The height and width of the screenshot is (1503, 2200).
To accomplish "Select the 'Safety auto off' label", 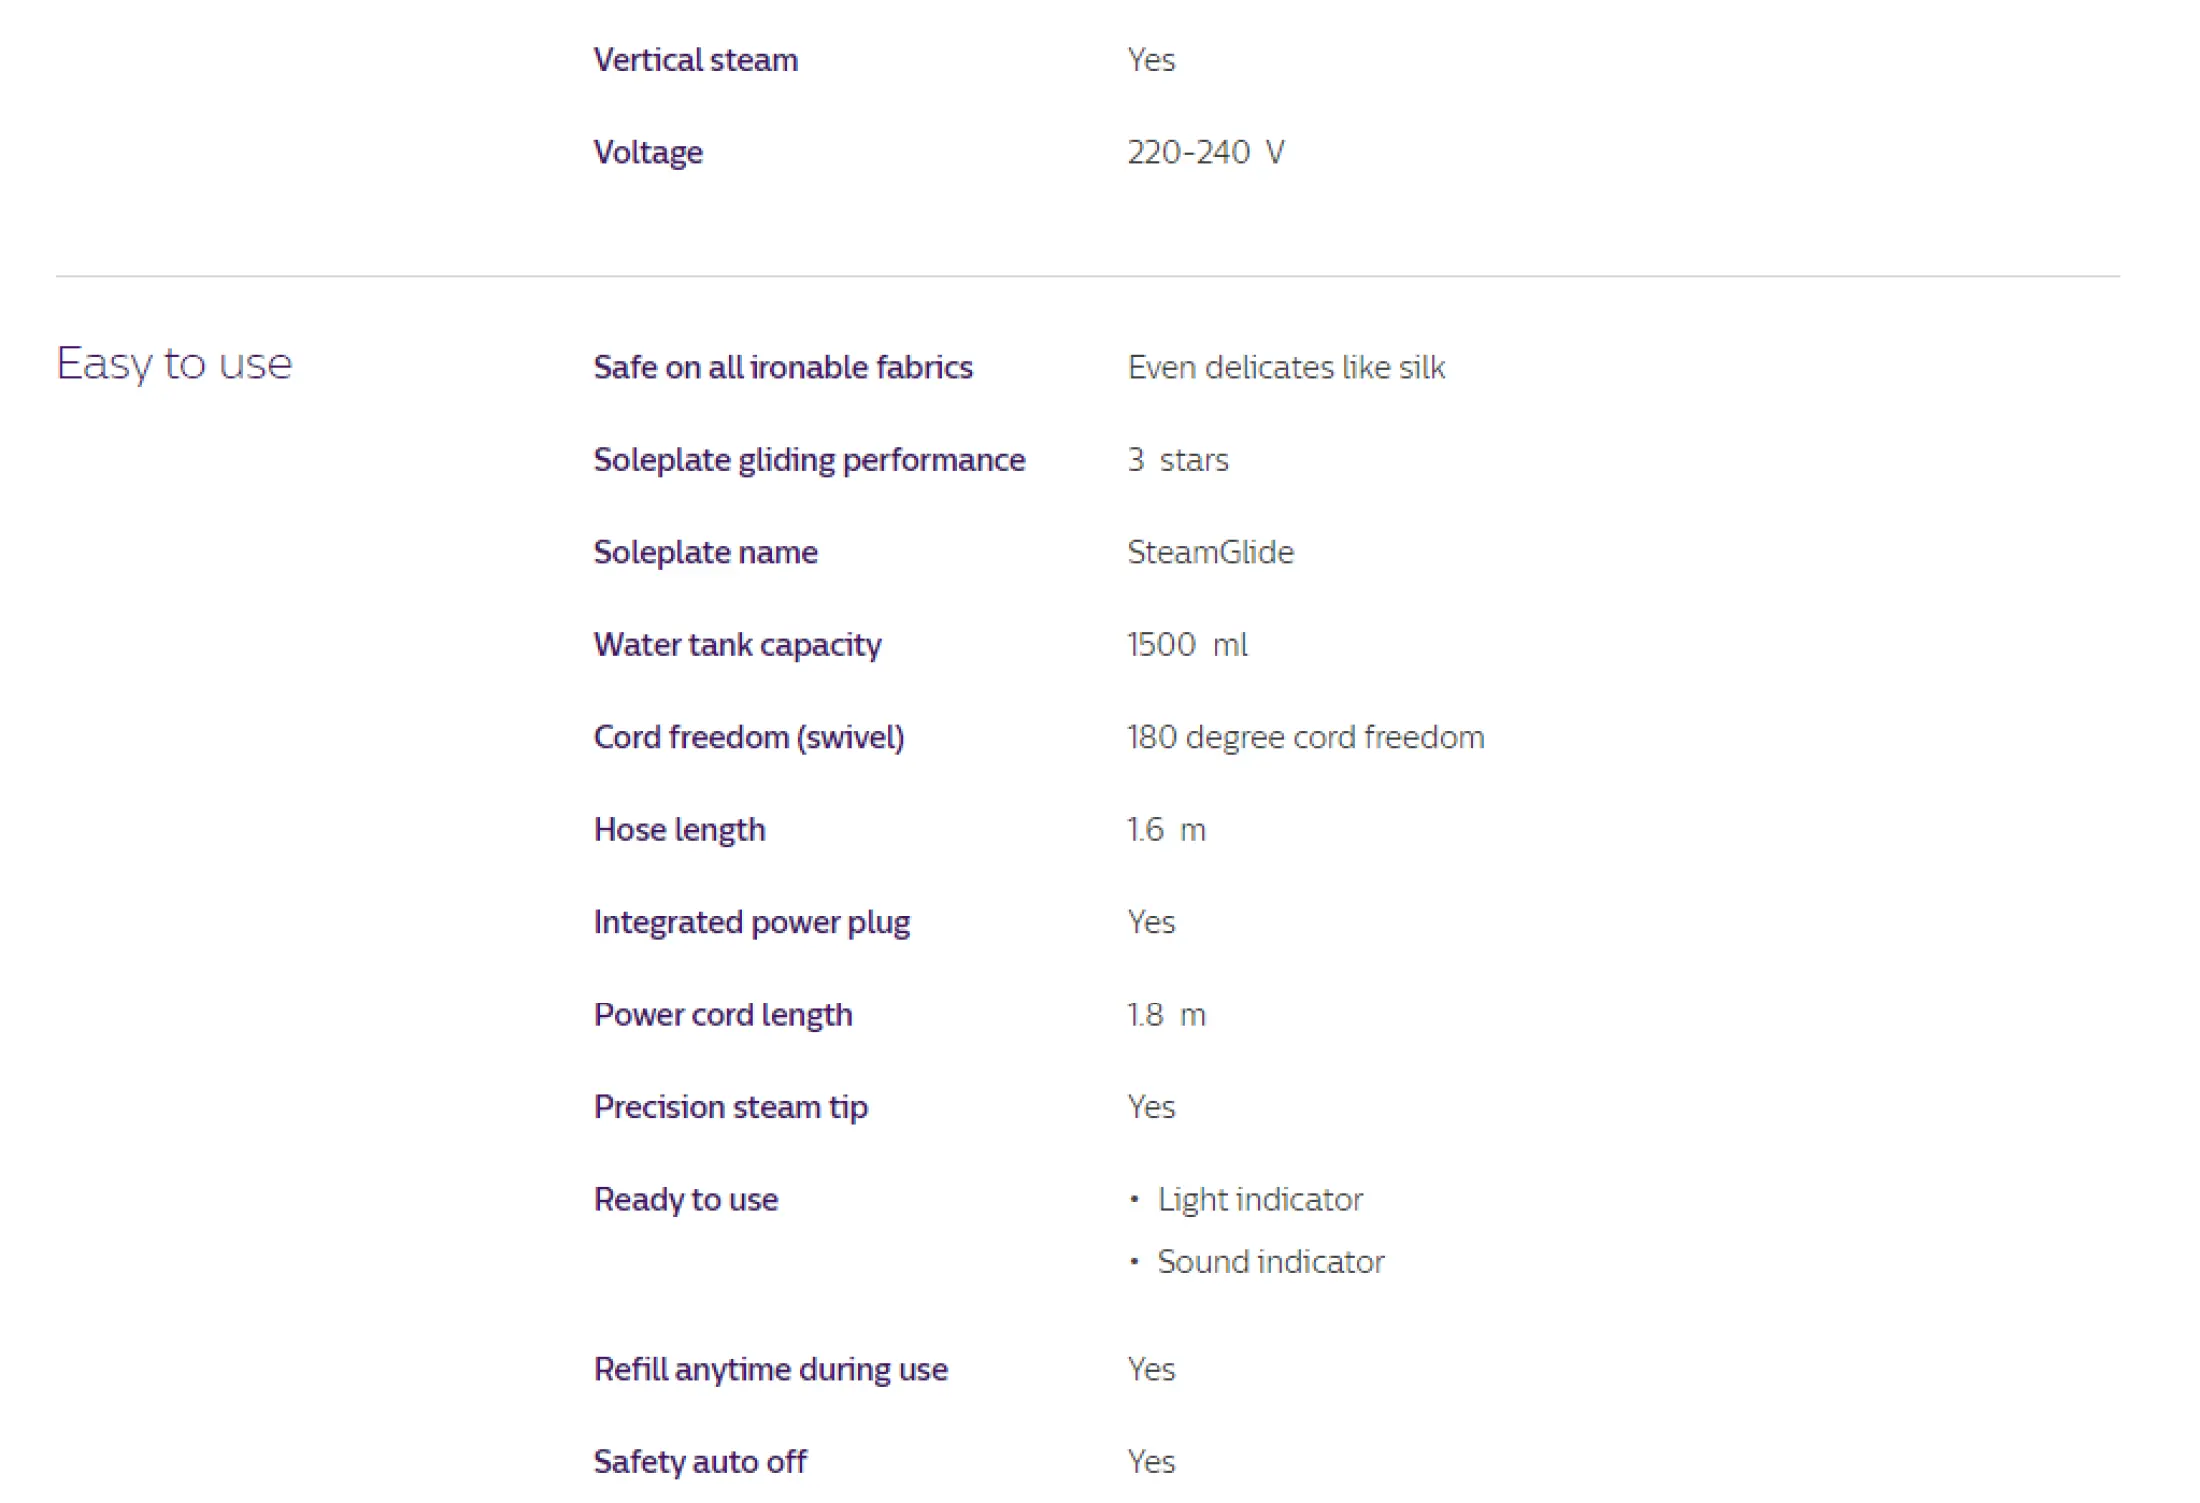I will [700, 1462].
